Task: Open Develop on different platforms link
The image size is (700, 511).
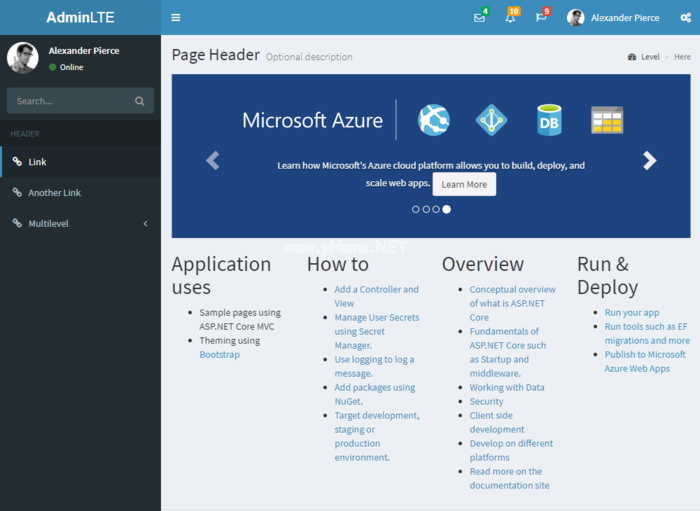Action: click(511, 450)
